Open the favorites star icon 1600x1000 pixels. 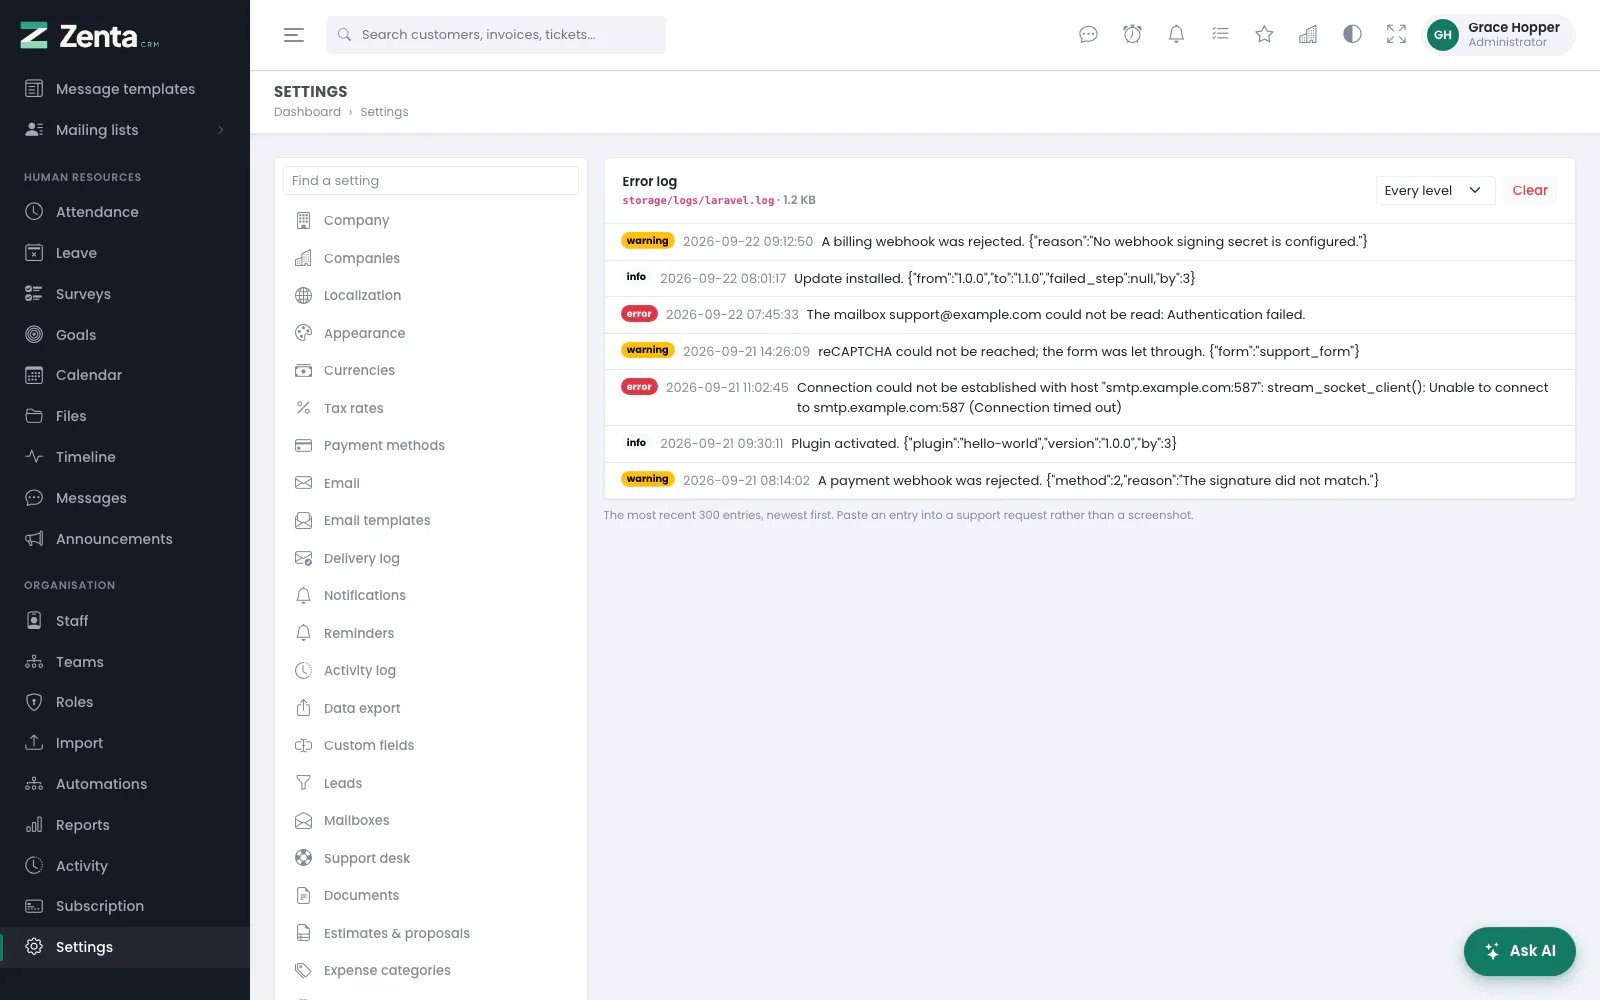click(1264, 35)
